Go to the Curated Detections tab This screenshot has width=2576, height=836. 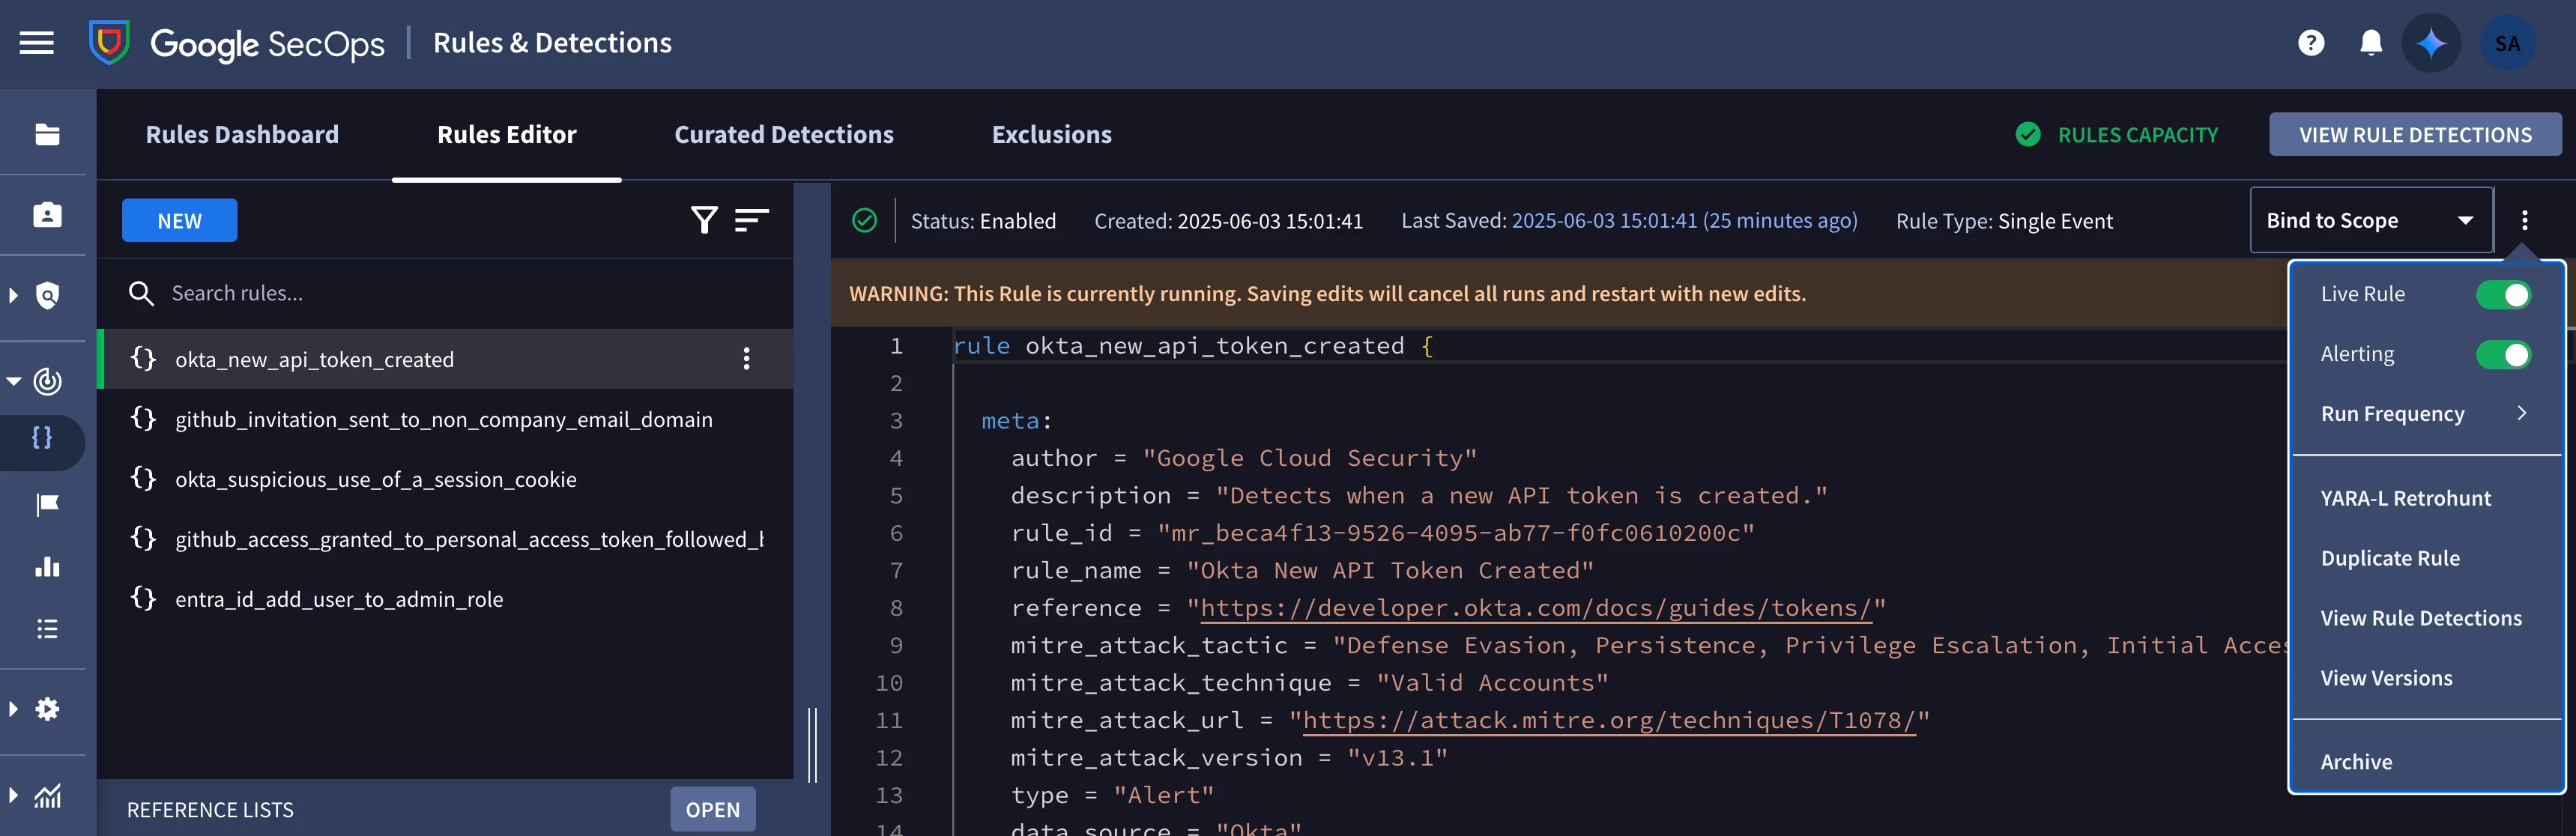(x=784, y=135)
